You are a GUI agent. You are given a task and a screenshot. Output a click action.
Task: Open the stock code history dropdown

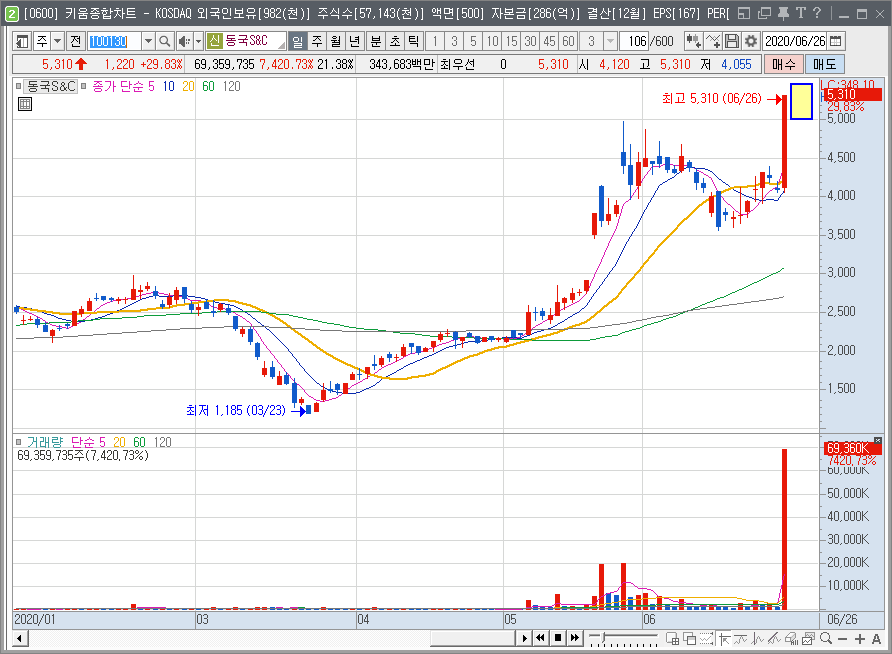click(148, 41)
